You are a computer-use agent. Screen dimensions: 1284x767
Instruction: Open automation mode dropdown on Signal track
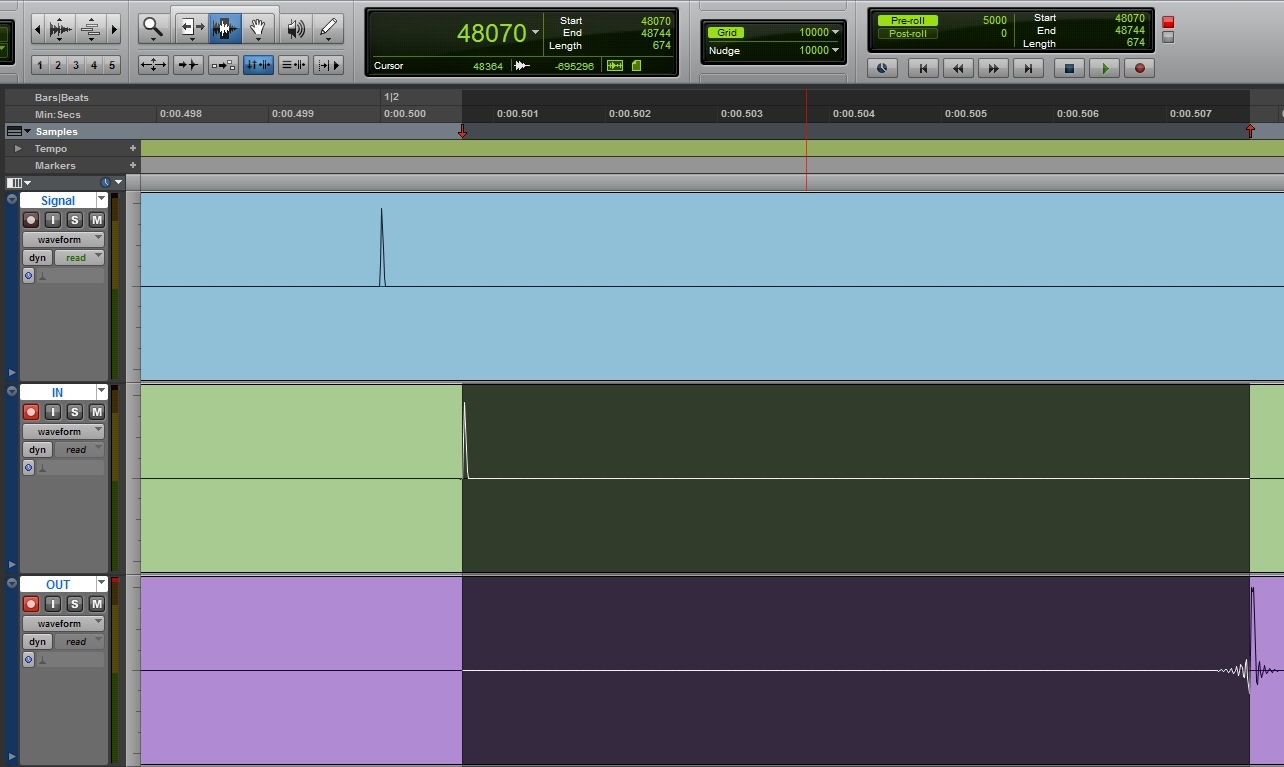click(x=79, y=258)
